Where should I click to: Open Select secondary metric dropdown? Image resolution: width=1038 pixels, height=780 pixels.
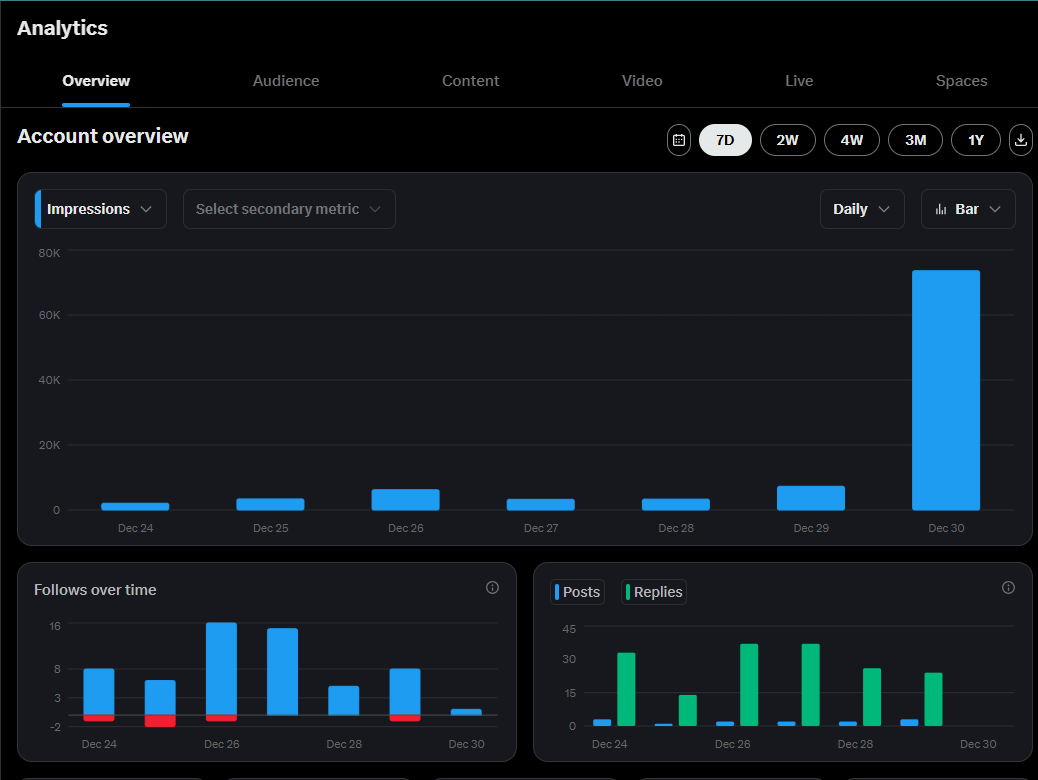click(289, 209)
